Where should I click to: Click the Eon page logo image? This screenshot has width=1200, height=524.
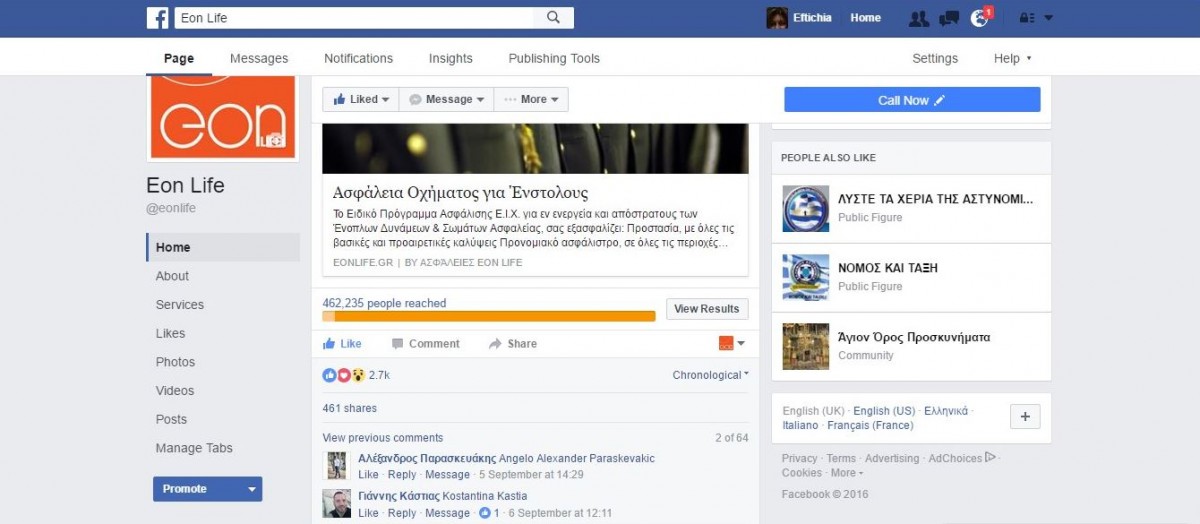[222, 116]
